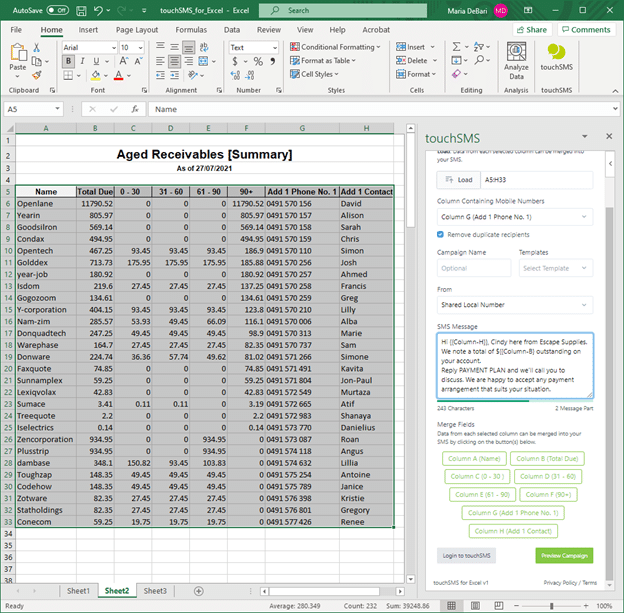
Task: Switch to Sheet3 tab
Action: coord(155,591)
